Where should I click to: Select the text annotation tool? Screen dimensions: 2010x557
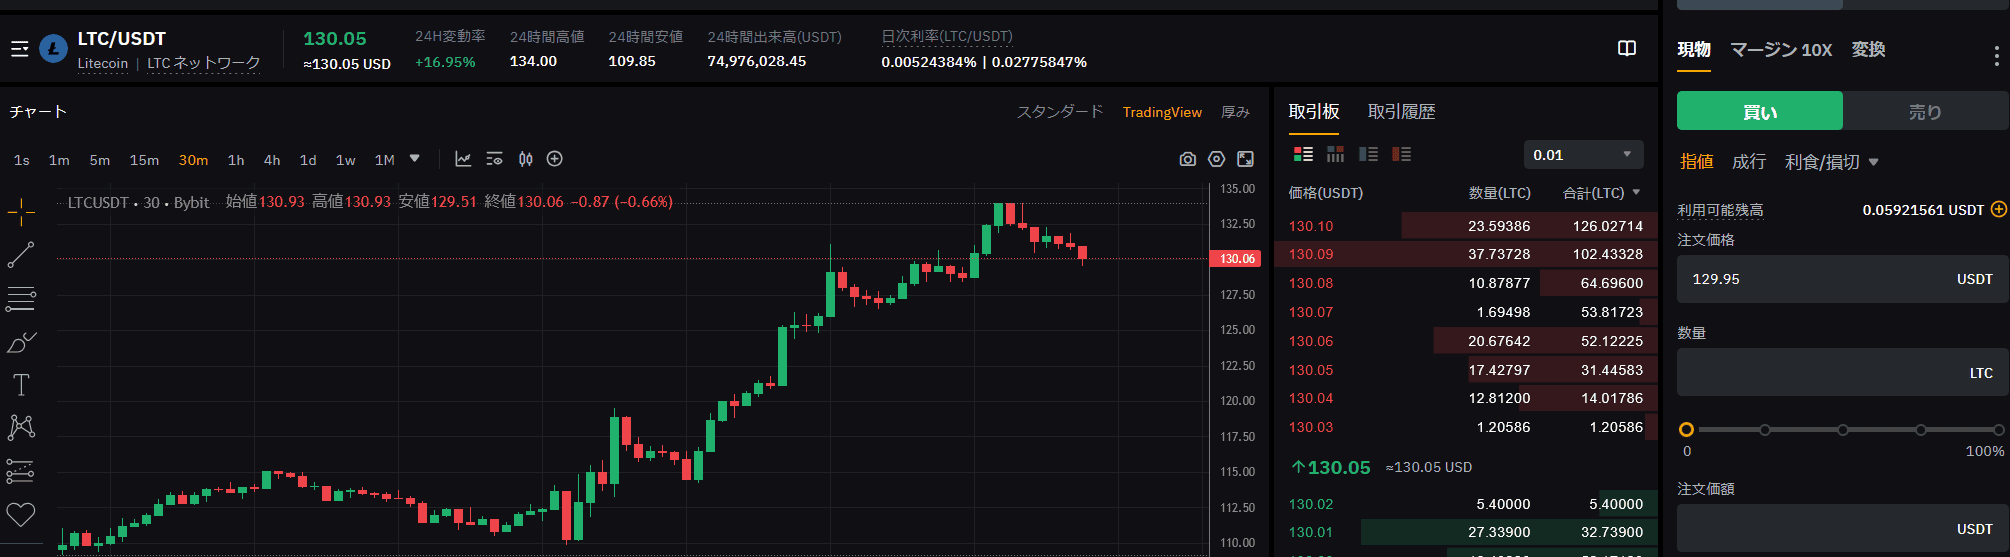pos(21,385)
